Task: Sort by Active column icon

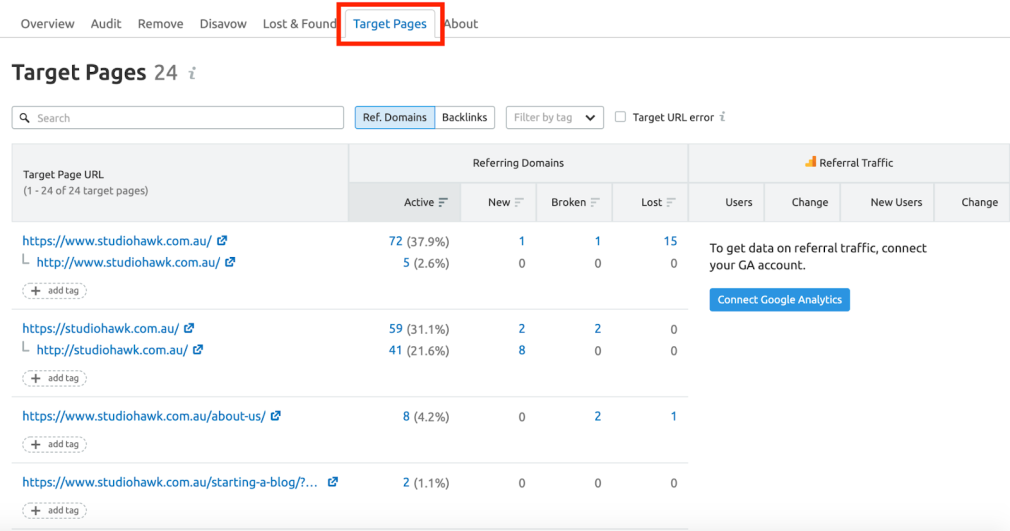Action: pos(443,202)
